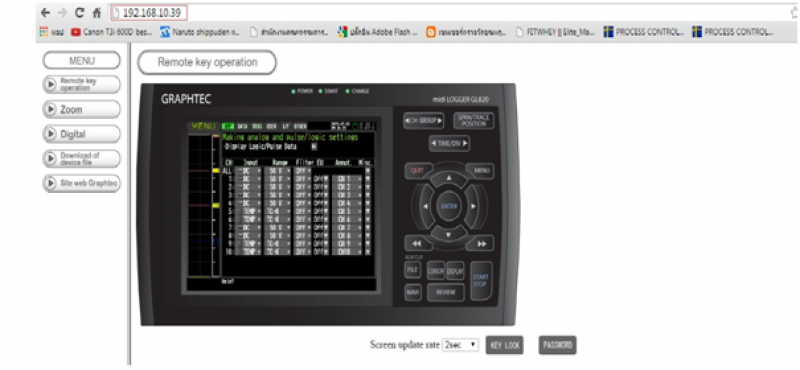Click the right arrow direction key

click(x=474, y=206)
